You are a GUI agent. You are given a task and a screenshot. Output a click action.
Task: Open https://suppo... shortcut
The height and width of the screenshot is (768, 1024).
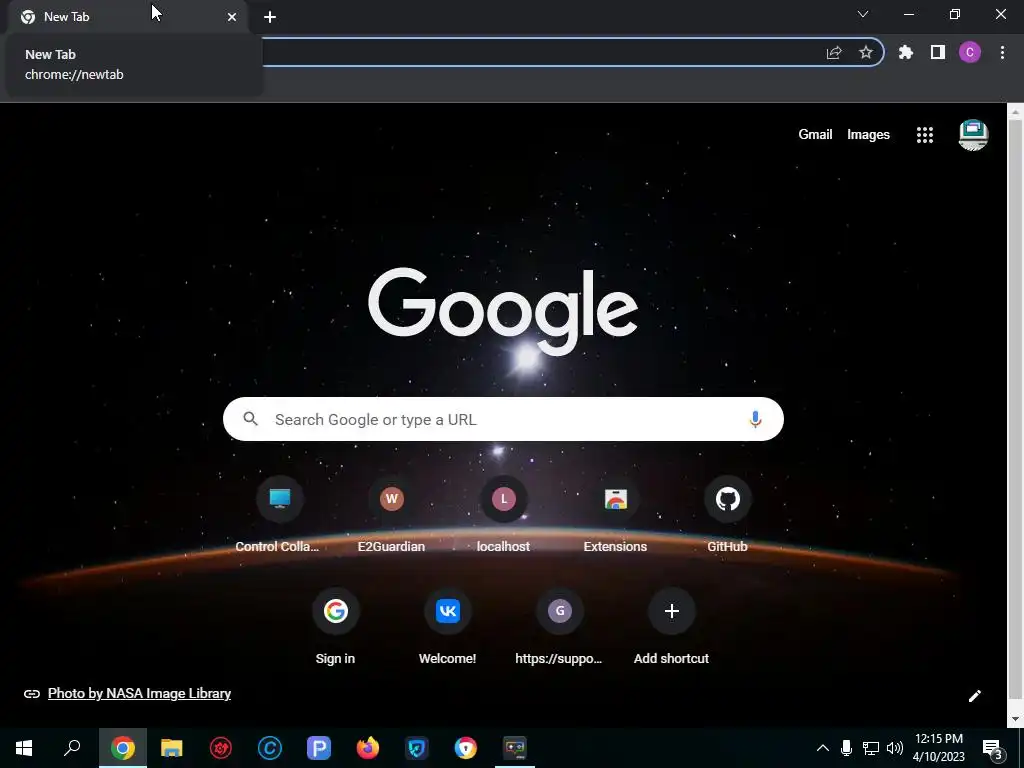(560, 627)
